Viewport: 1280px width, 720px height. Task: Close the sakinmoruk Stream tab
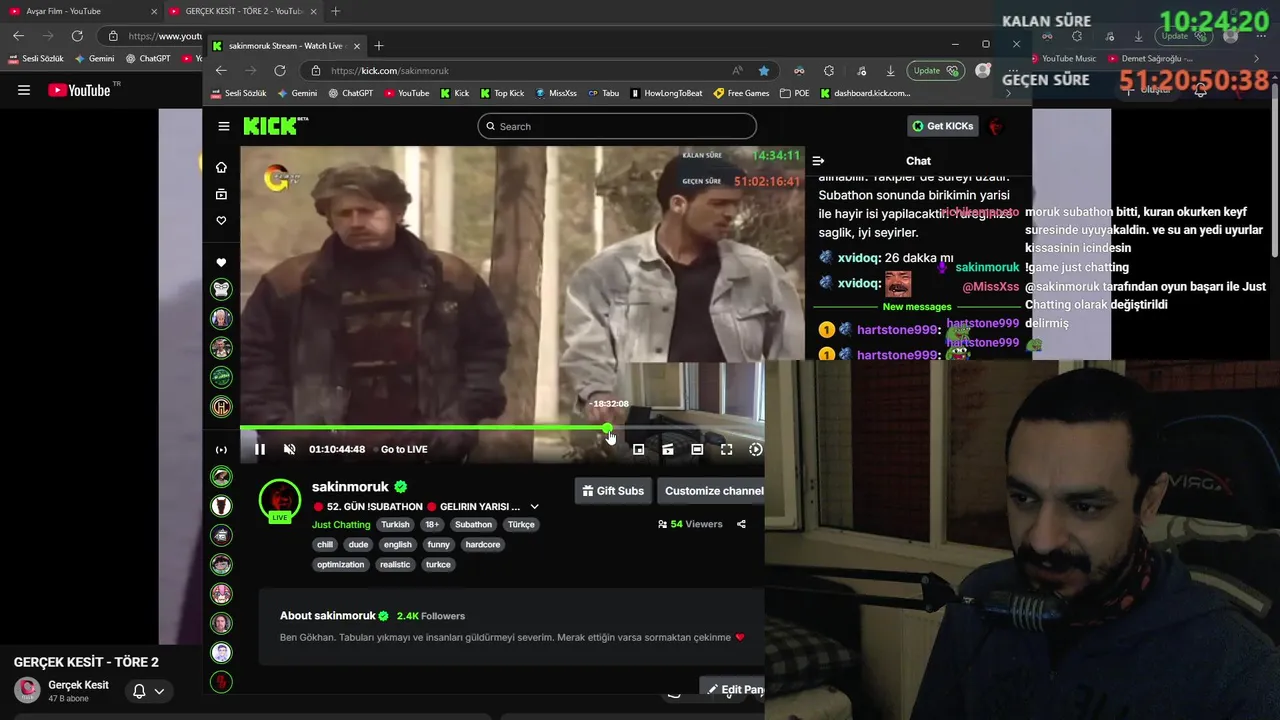(355, 46)
